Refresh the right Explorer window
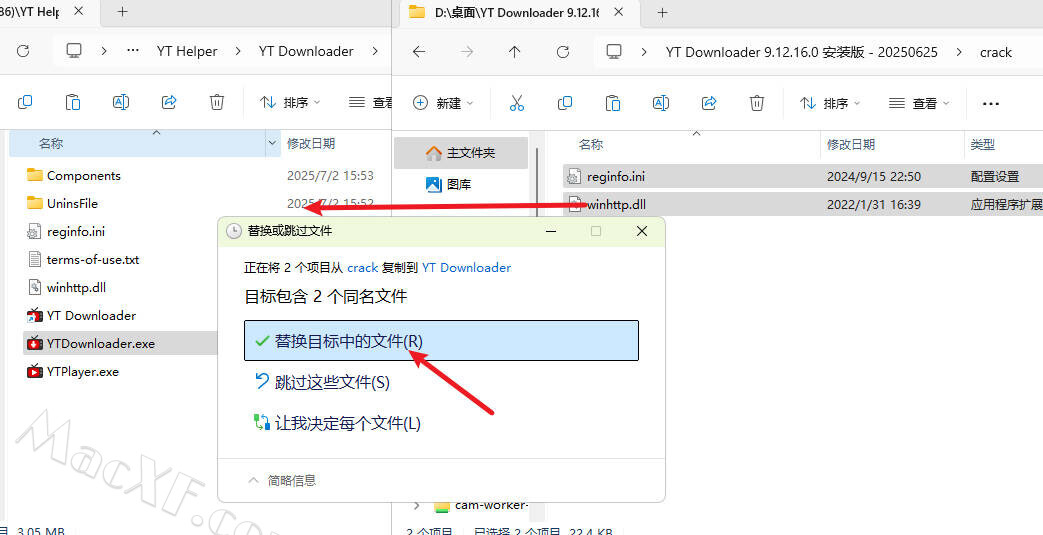Screen dimensions: 1043x535 click(x=563, y=52)
